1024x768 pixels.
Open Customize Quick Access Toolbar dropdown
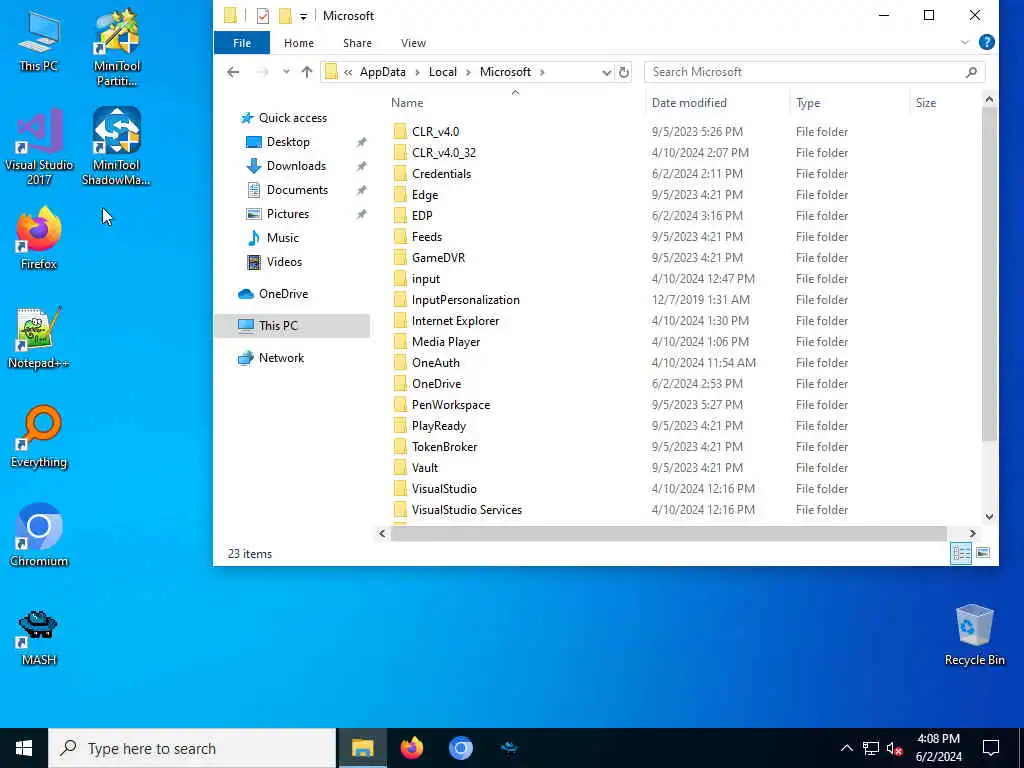pos(303,16)
